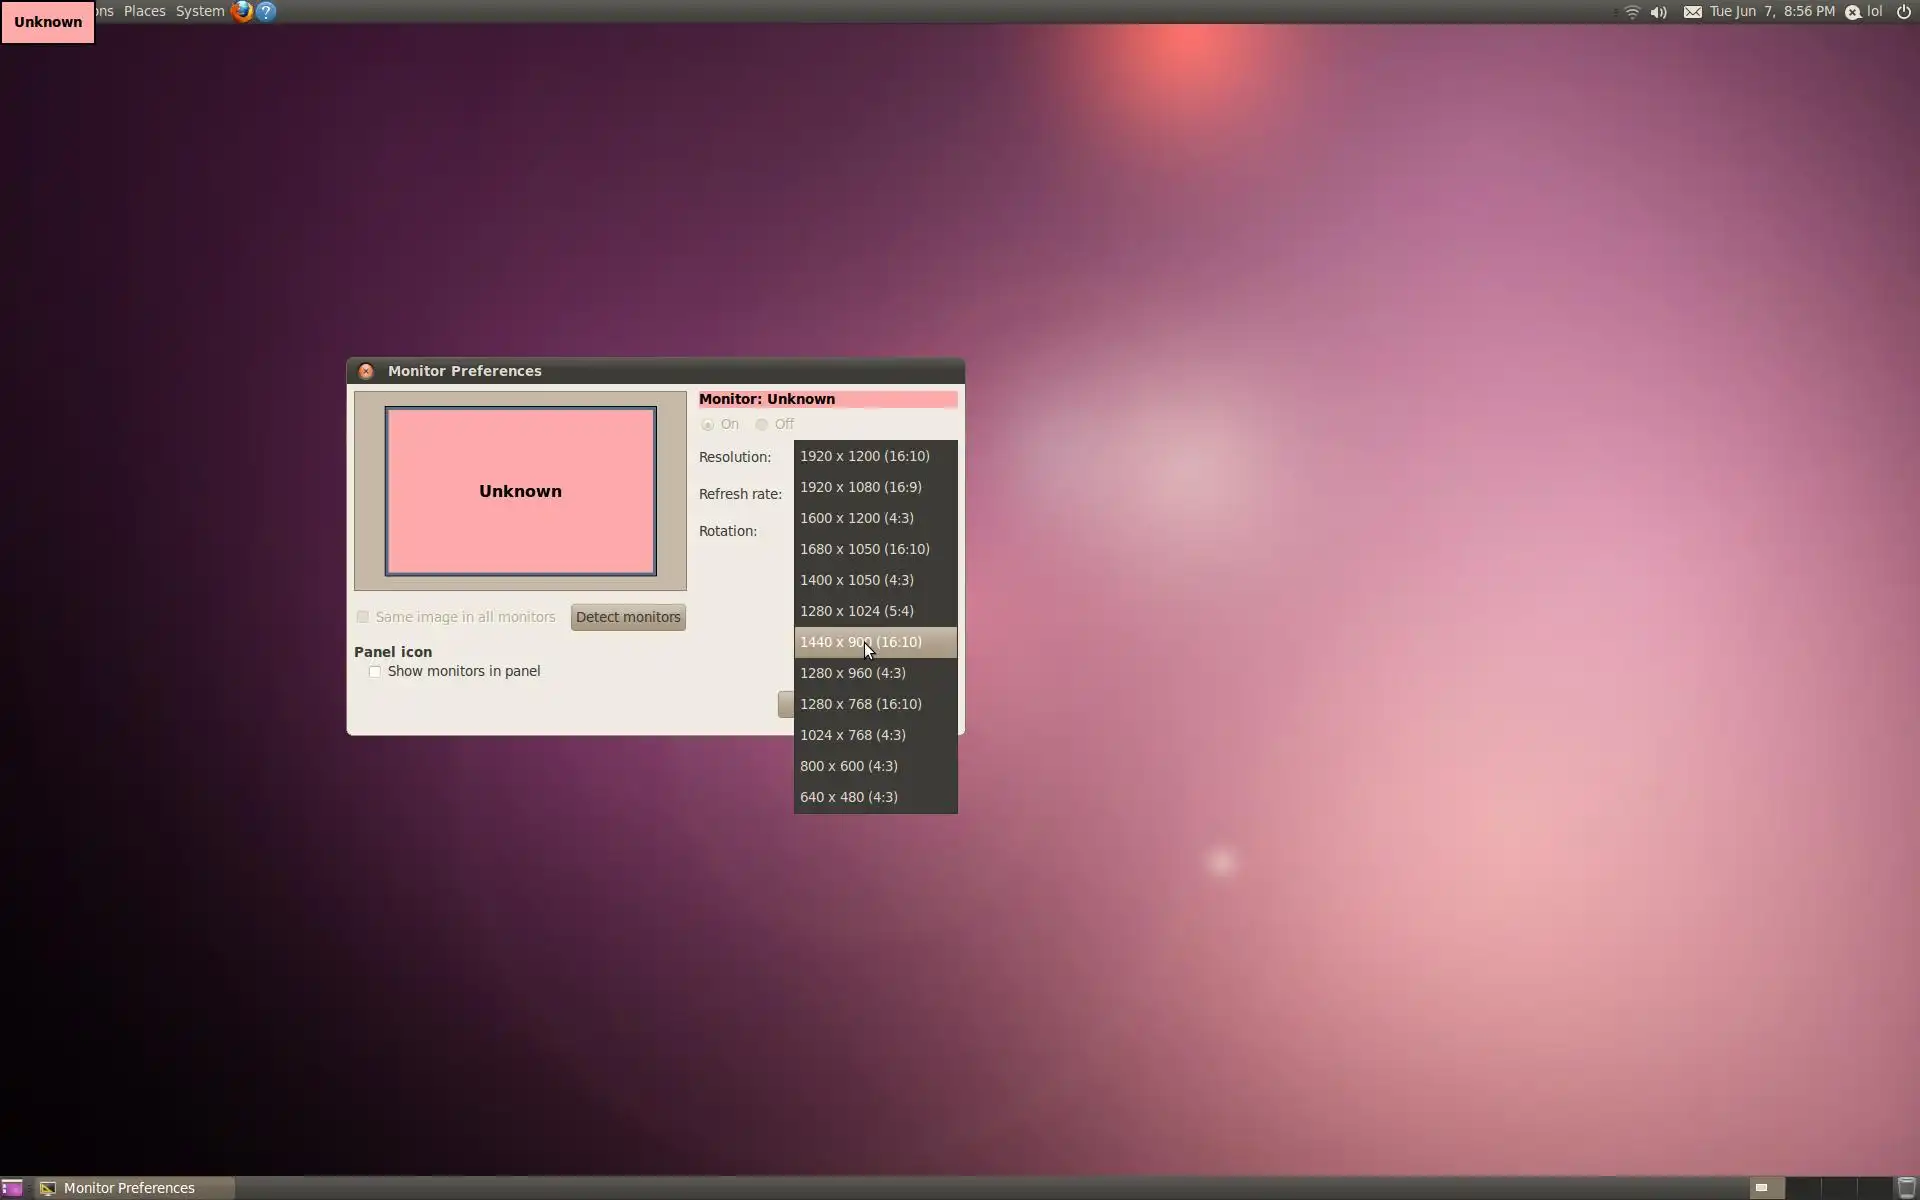Click the show desktop icon
The height and width of the screenshot is (1200, 1920).
(12, 1188)
